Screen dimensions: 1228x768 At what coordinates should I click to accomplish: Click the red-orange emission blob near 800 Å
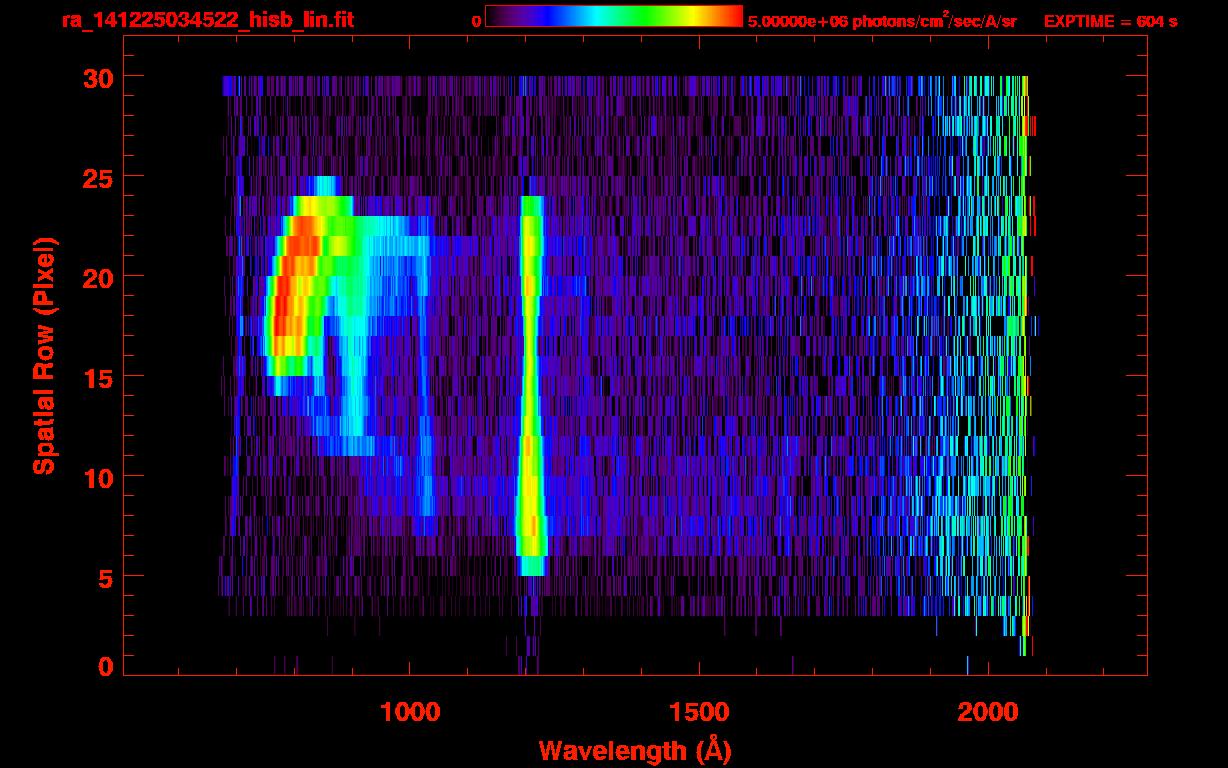(295, 285)
